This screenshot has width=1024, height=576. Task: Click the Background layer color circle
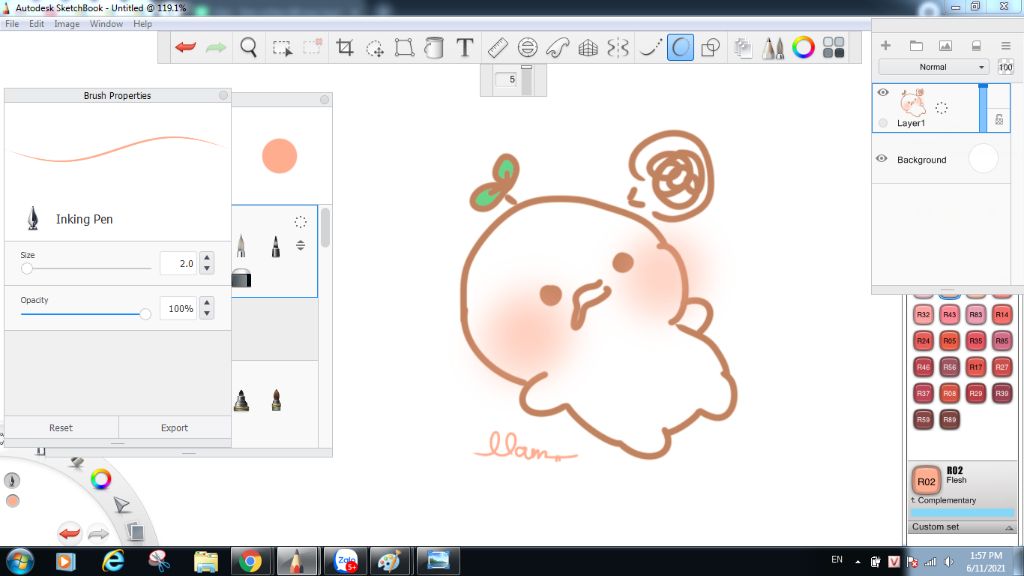click(x=984, y=159)
